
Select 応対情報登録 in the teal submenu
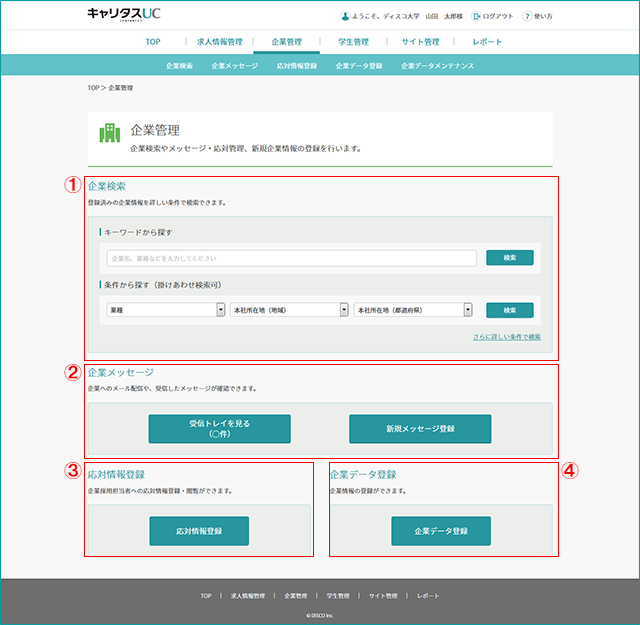coord(297,66)
